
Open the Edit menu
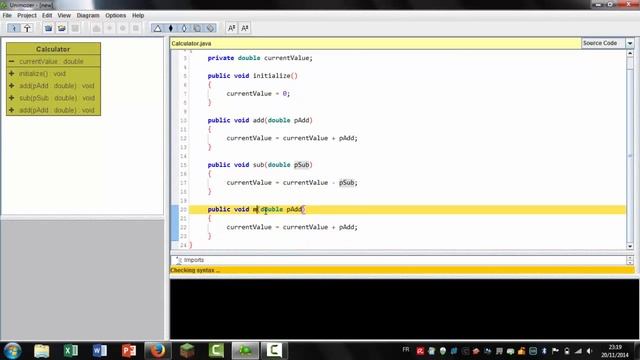click(x=47, y=16)
